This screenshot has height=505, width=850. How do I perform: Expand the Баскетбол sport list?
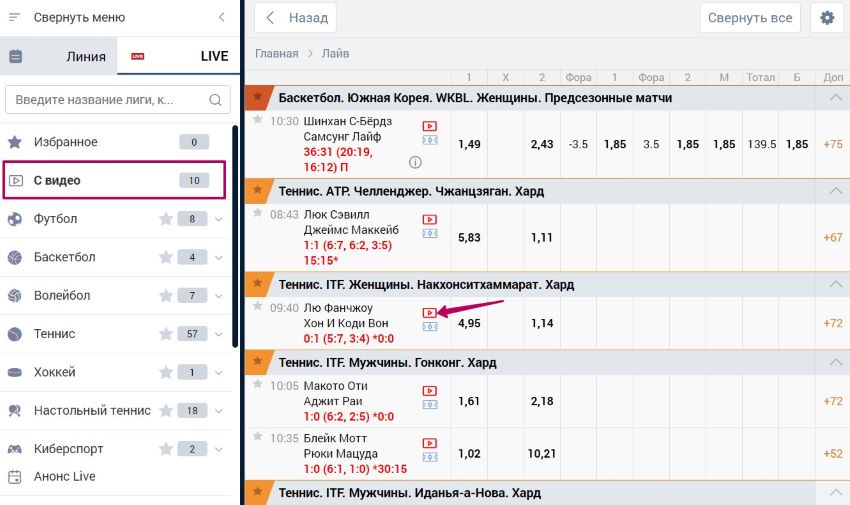[218, 258]
